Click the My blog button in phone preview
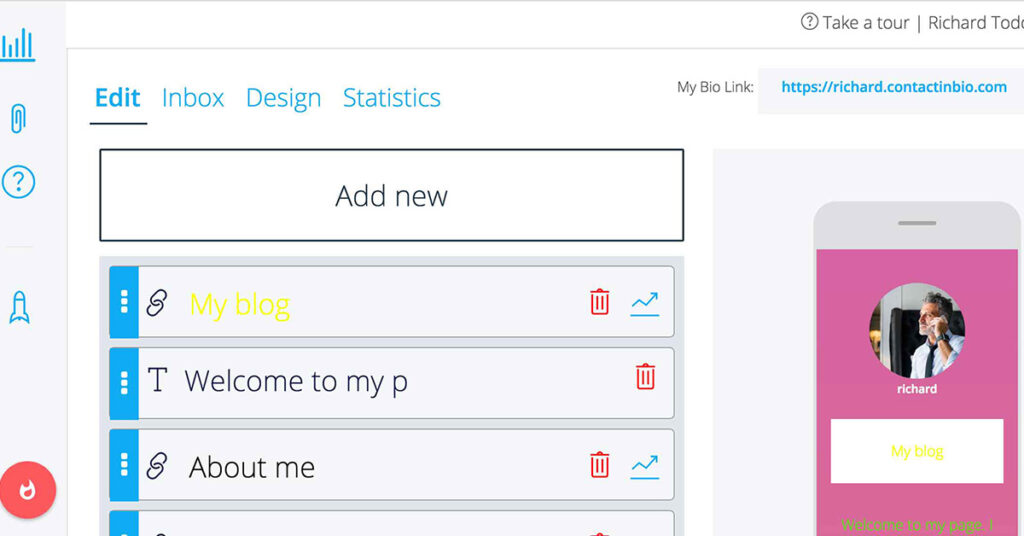This screenshot has height=536, width=1024. tap(916, 451)
